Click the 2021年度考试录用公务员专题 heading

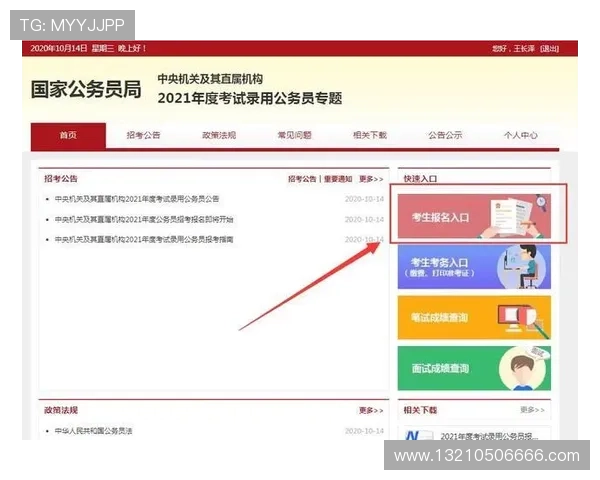250,98
